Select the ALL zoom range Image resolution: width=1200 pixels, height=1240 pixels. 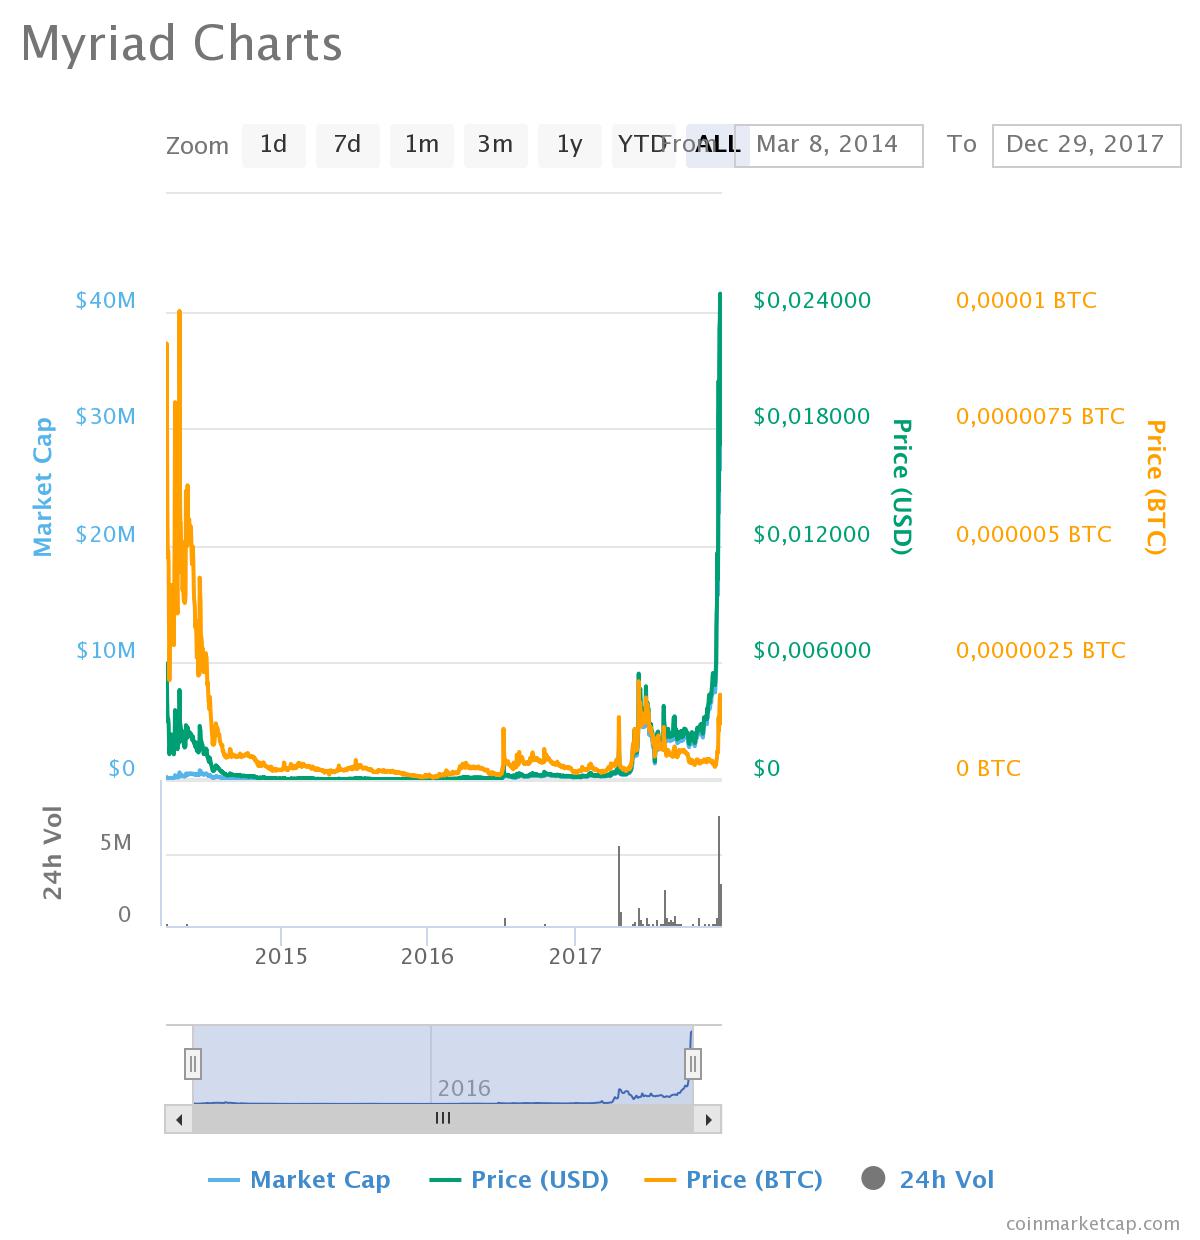(717, 145)
